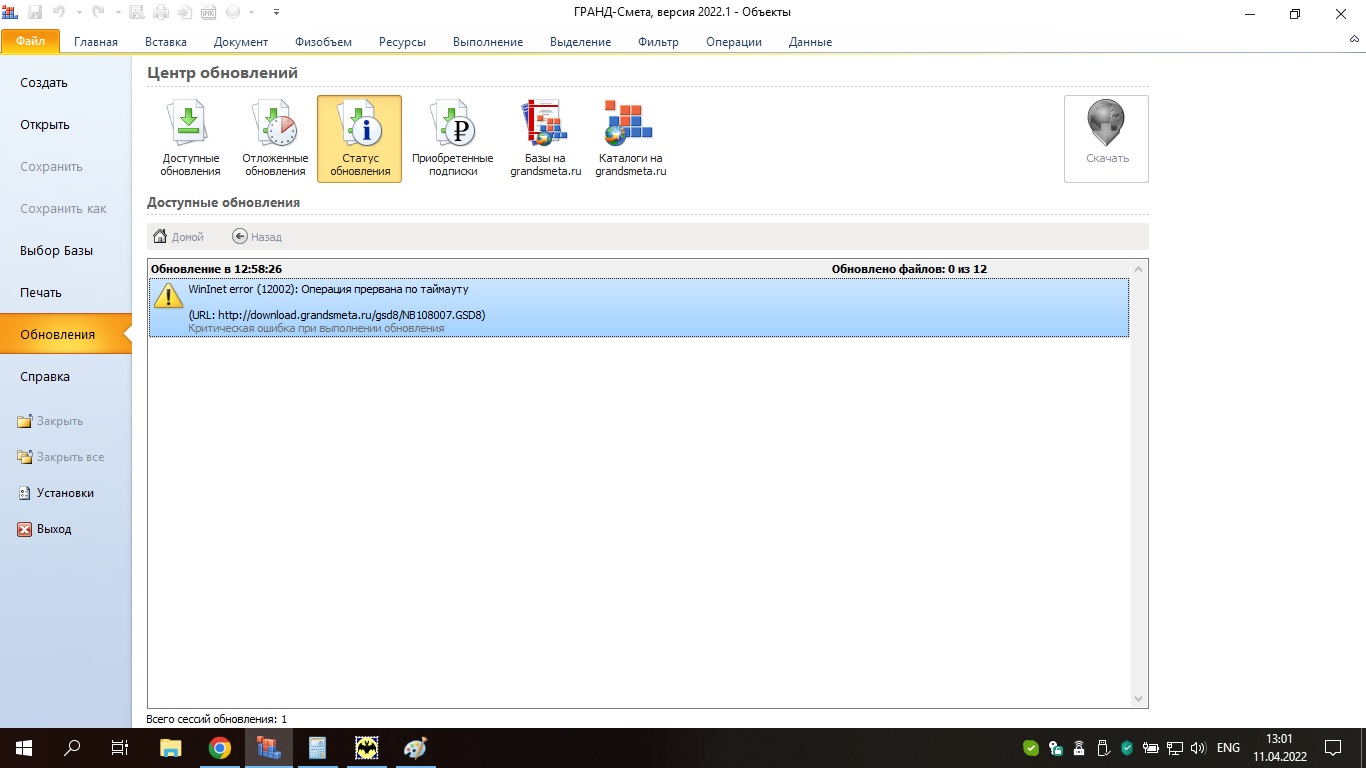Expand the dropdown next to the gray ball icon

(250, 13)
